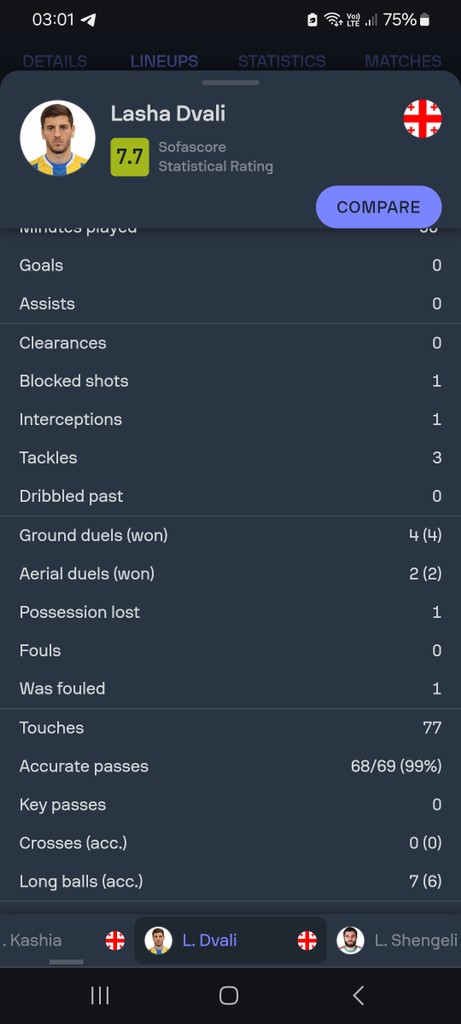Open Android recent apps button

100,995
